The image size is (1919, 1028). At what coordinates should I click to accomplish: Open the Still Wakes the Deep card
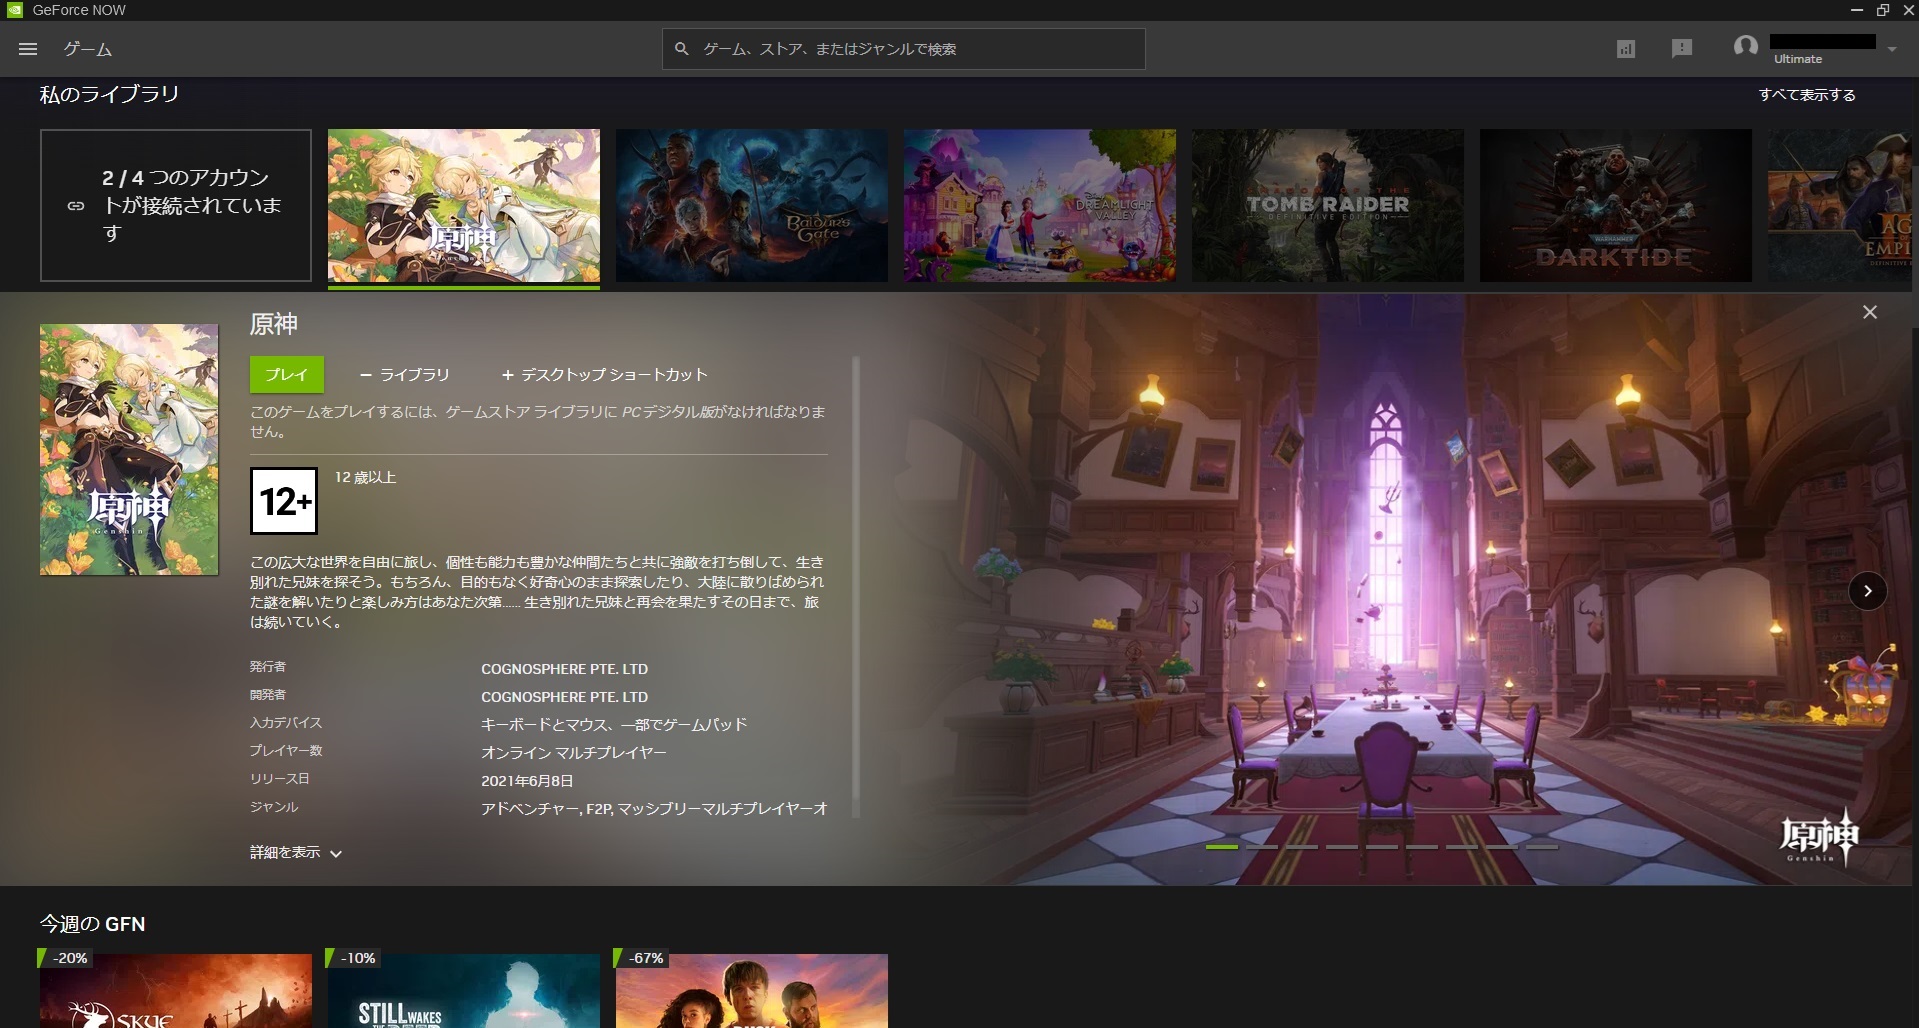pyautogui.click(x=464, y=991)
